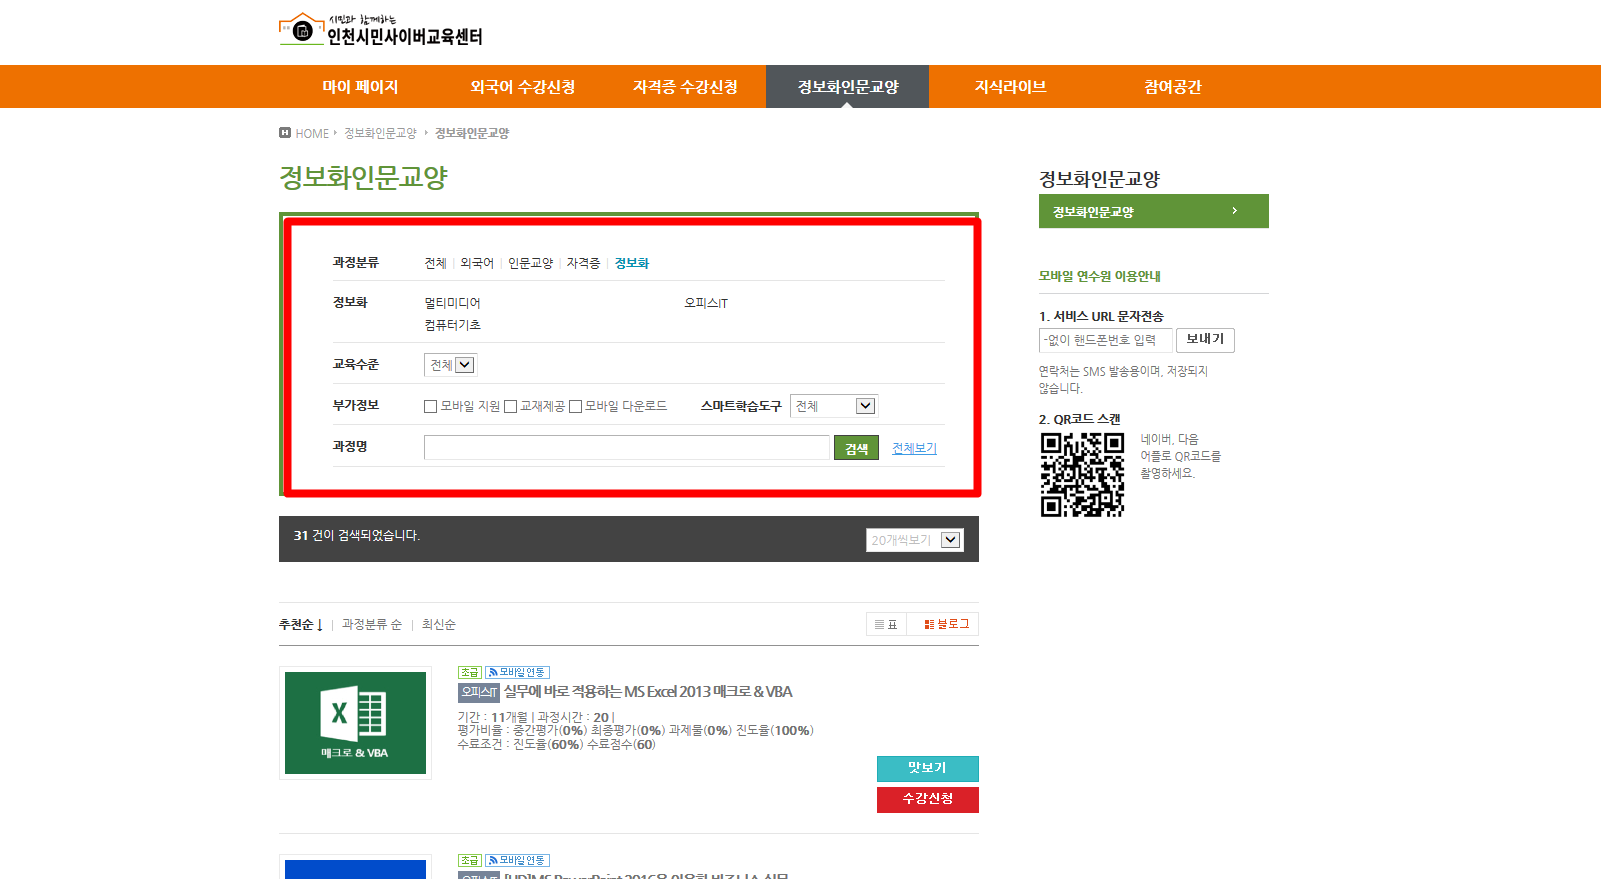Choose the 컴퓨터기초 subcategory
Viewport: 1601px width, 879px height.
pyautogui.click(x=452, y=325)
